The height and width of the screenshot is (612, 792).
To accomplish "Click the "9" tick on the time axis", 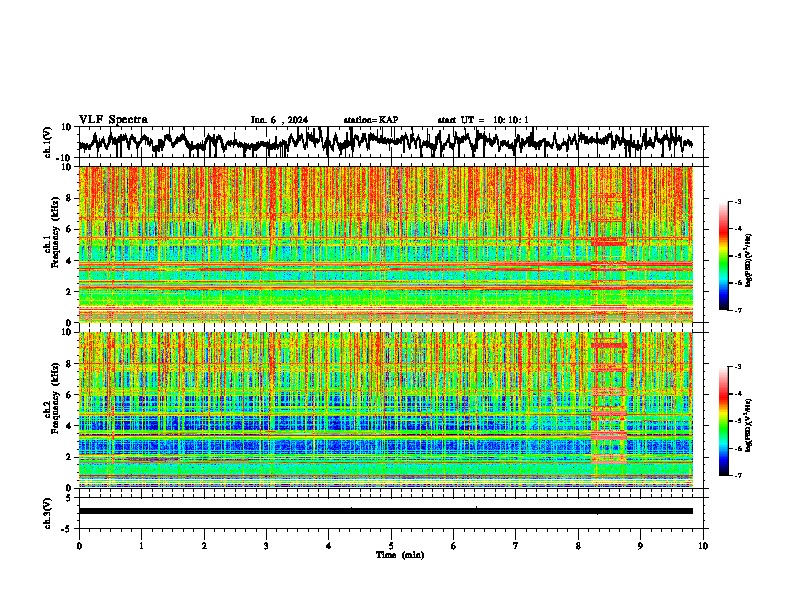I will click(640, 546).
